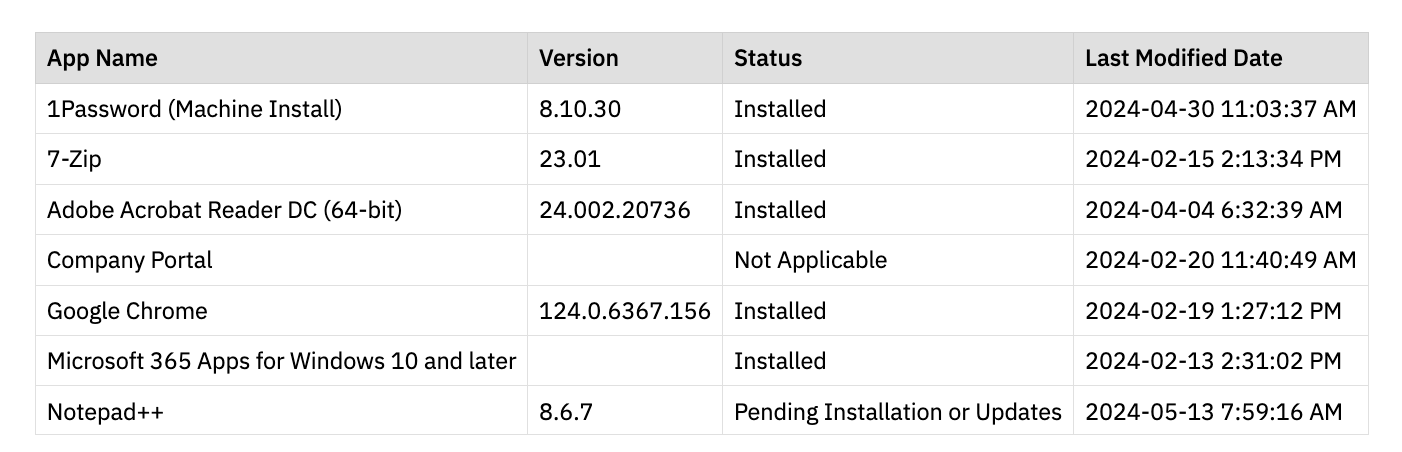Select the Company Portal entry
Image resolution: width=1402 pixels, height=452 pixels.
click(x=130, y=260)
